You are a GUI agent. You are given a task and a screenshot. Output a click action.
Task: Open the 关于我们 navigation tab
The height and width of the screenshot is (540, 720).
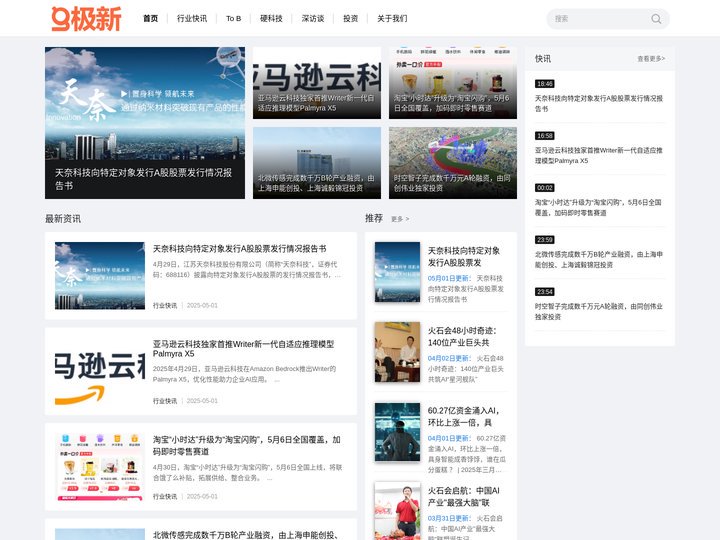pyautogui.click(x=392, y=18)
